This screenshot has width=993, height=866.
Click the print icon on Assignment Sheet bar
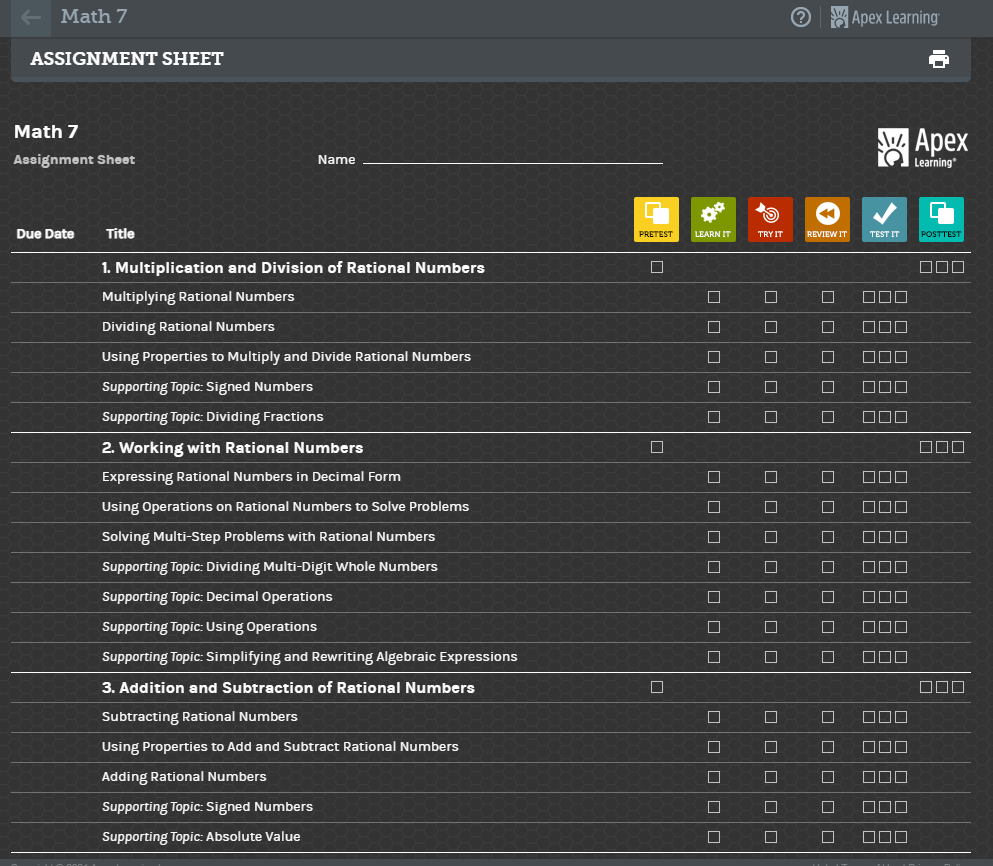tap(938, 59)
